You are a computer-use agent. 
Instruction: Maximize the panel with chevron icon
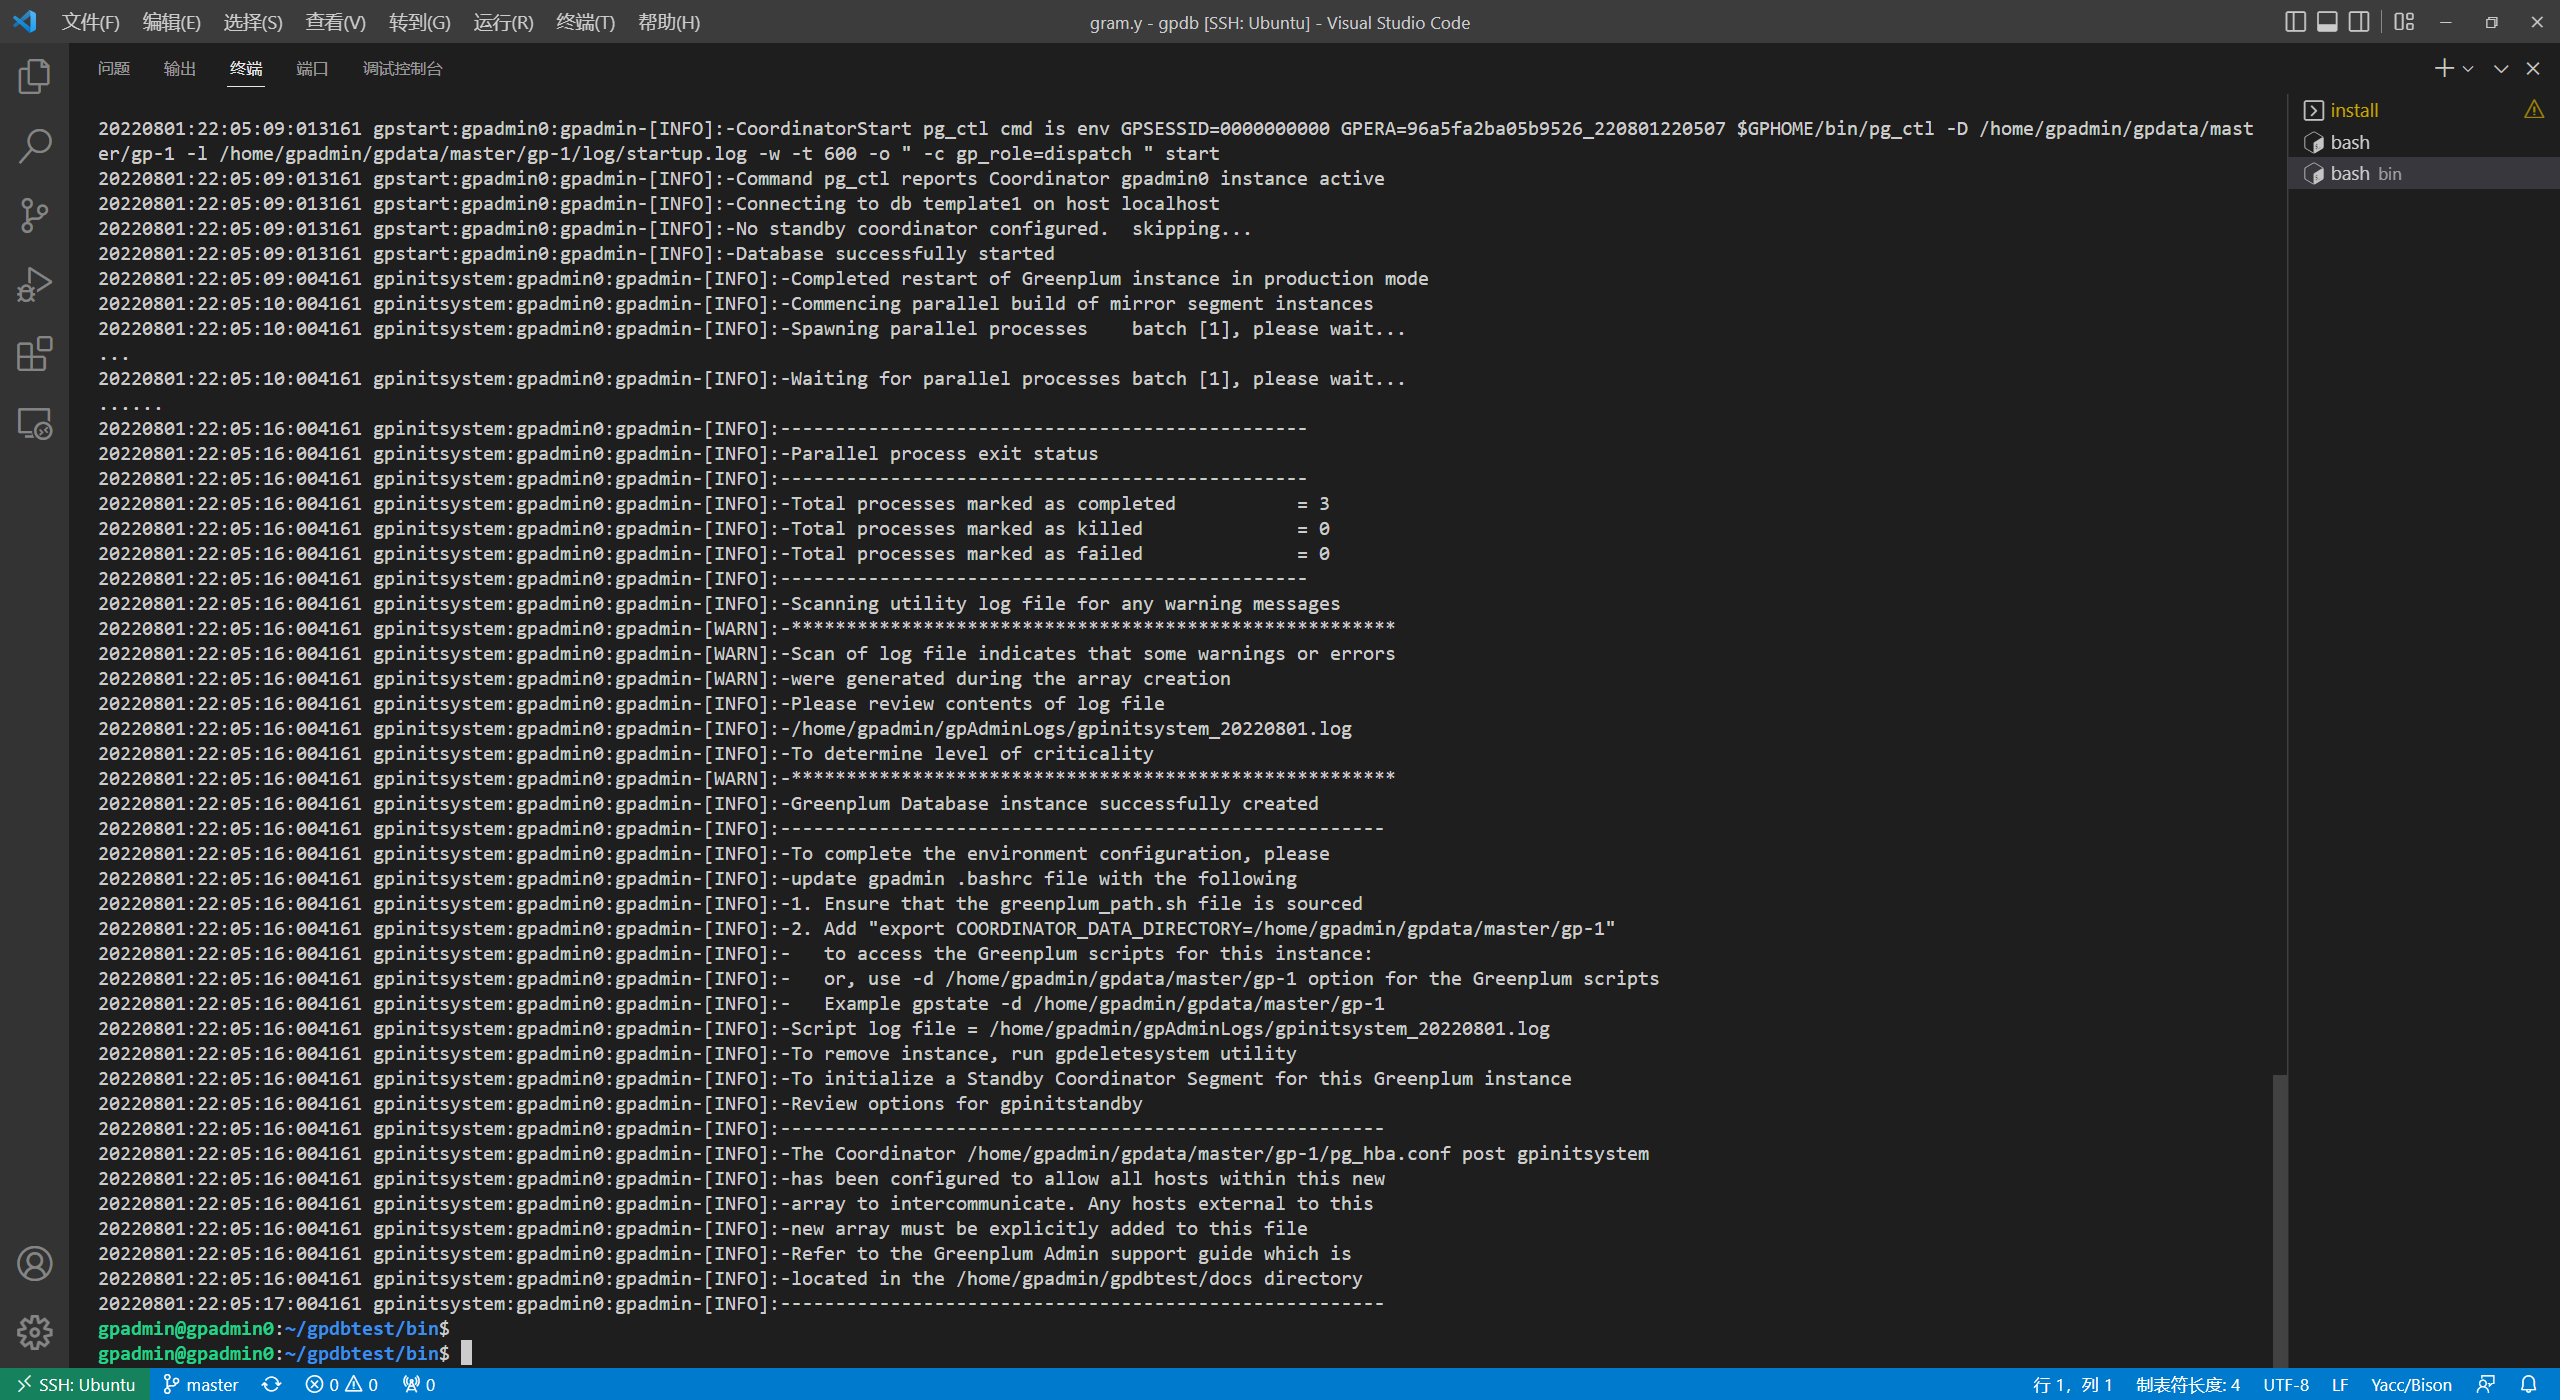[2501, 69]
